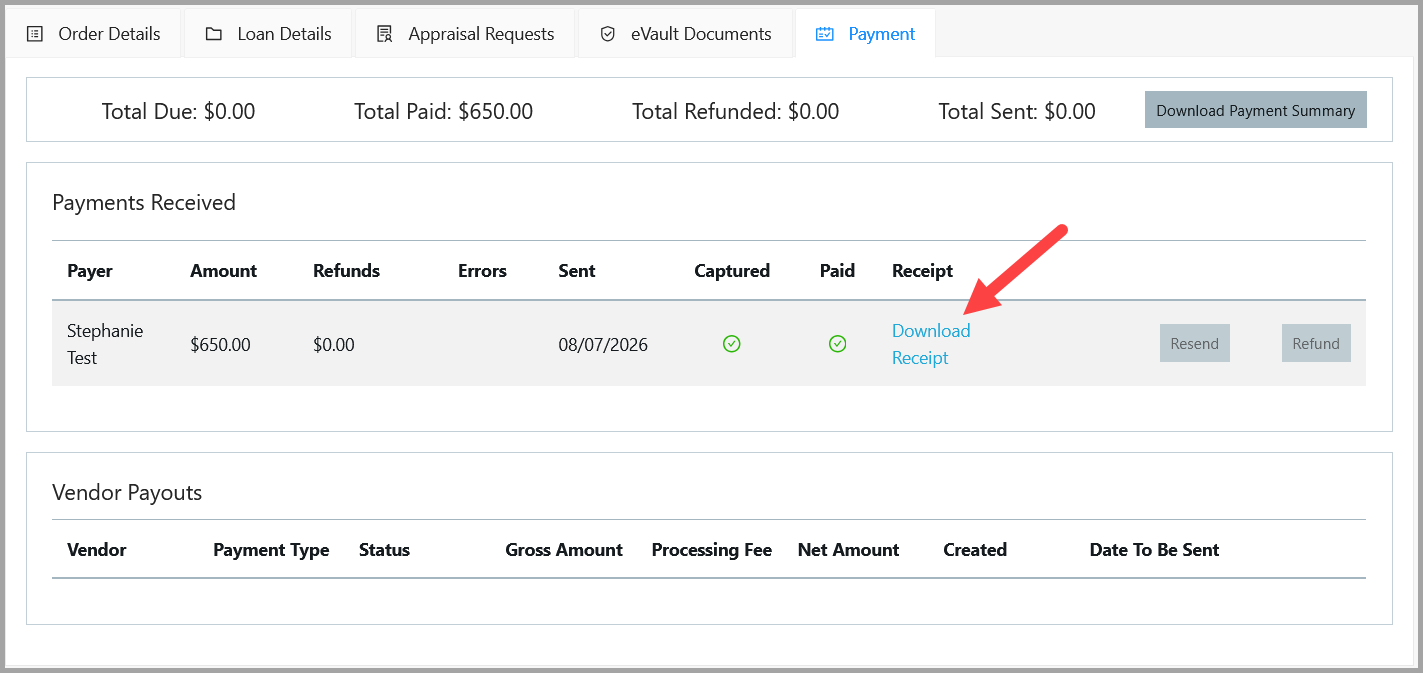Click the Amount column header
Image resolution: width=1423 pixels, height=673 pixels.
pyautogui.click(x=223, y=271)
